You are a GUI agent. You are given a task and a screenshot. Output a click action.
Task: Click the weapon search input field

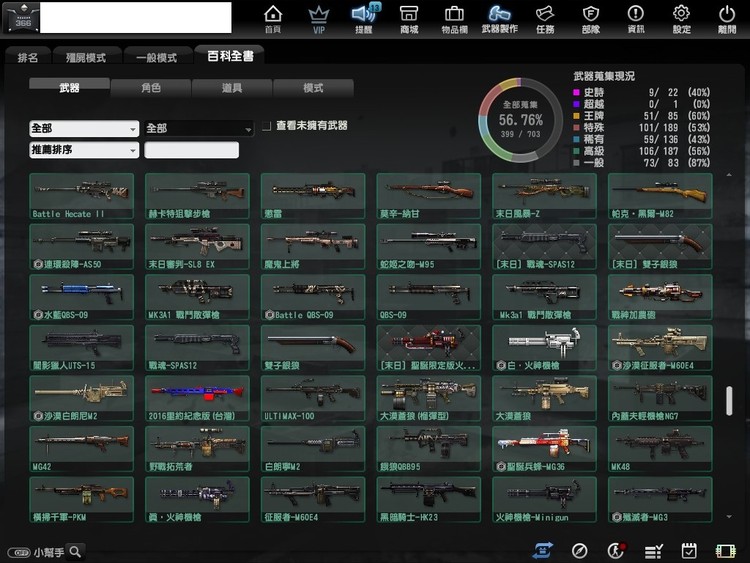tap(191, 150)
